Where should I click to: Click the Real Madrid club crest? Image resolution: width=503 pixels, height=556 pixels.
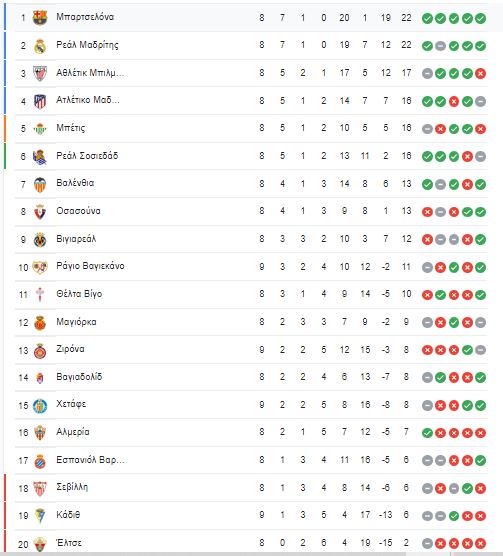click(40, 46)
